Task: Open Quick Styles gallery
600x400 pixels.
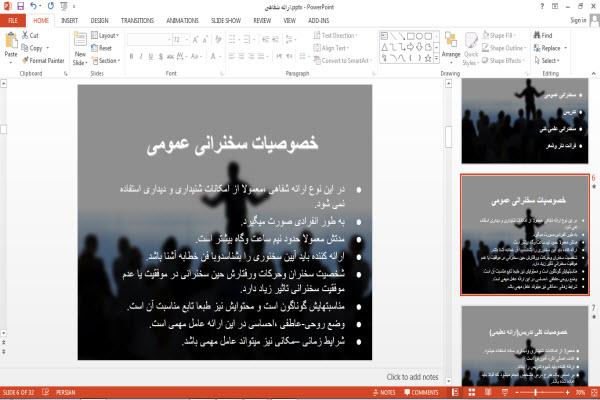Action: 471,48
